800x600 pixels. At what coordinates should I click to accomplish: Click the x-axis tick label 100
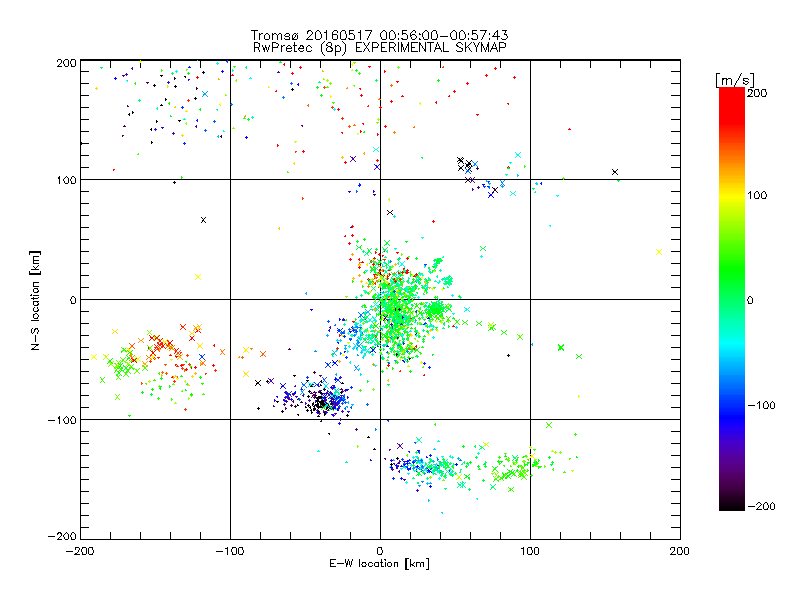coord(530,551)
